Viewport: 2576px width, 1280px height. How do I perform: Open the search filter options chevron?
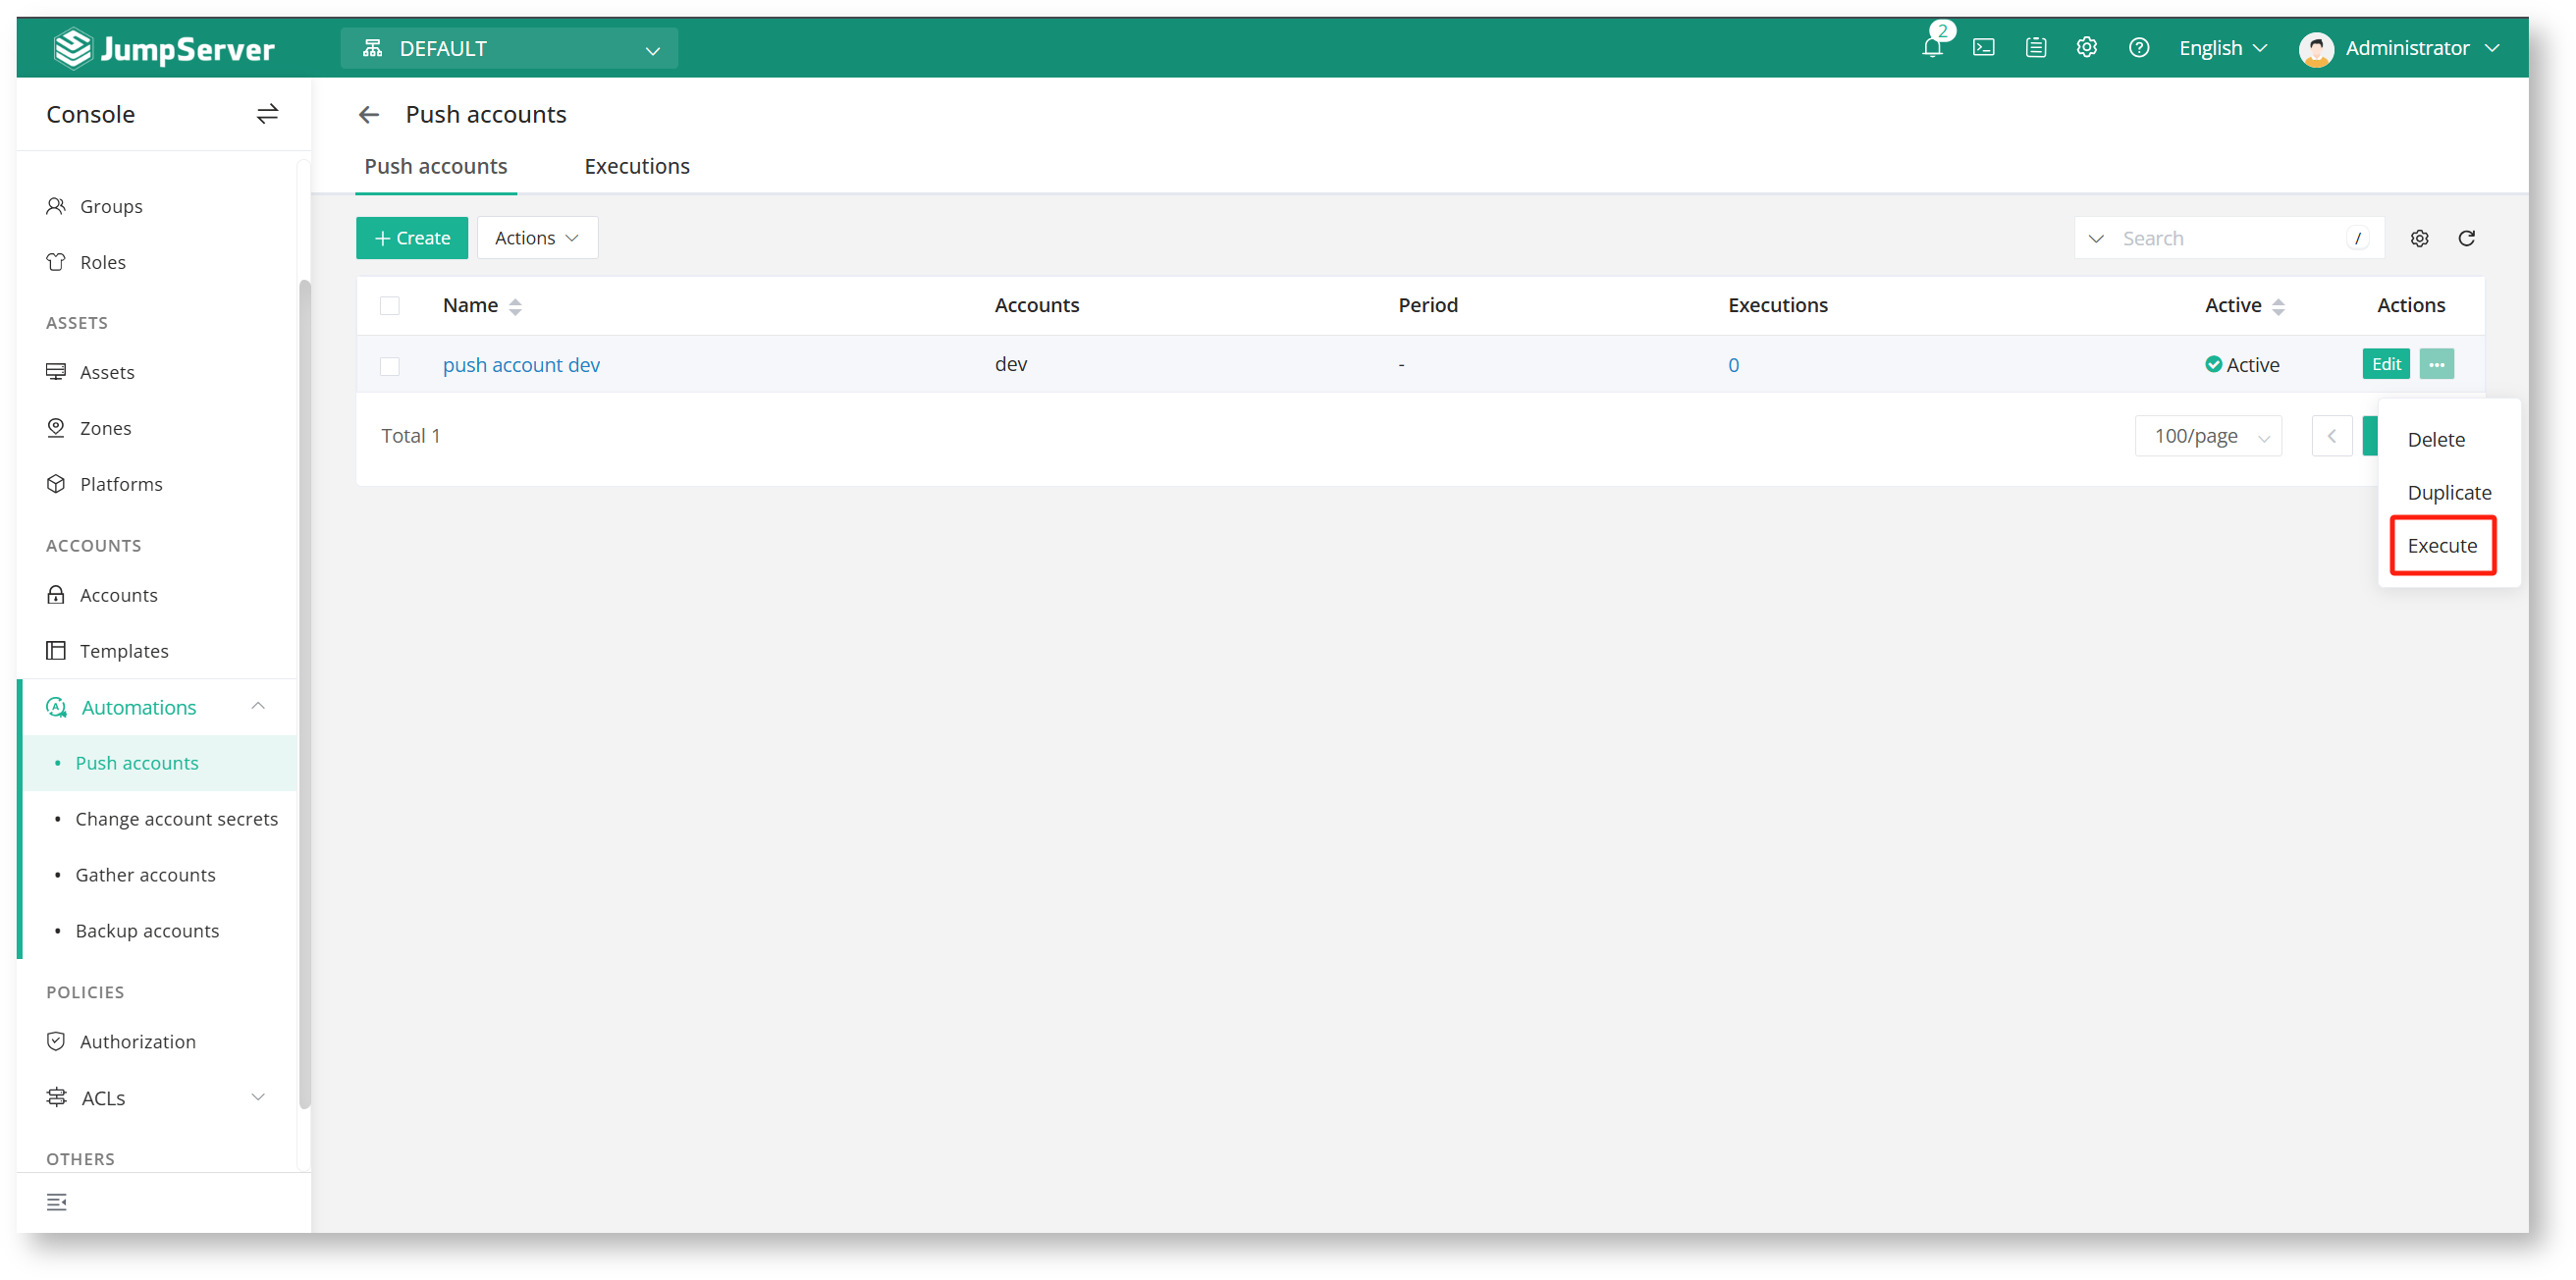coord(2096,238)
